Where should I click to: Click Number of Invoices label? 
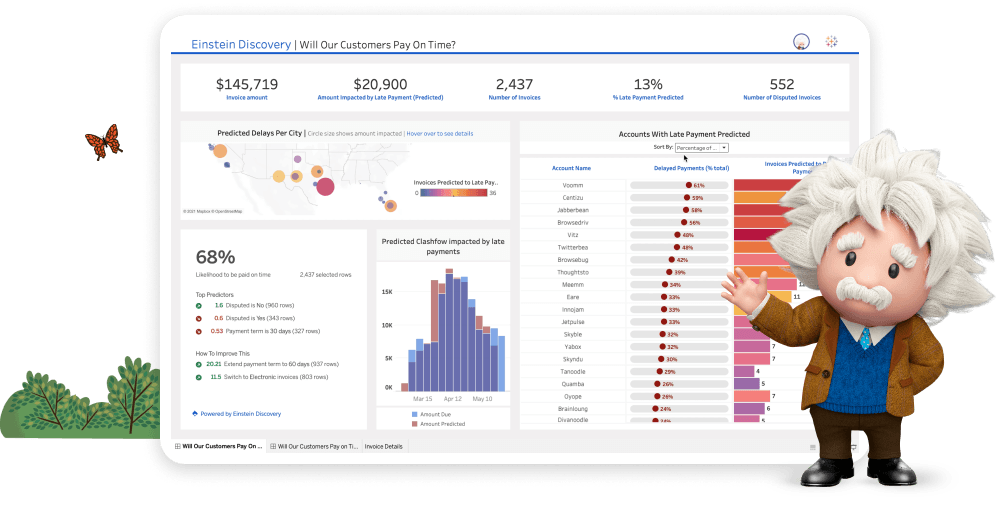click(514, 98)
